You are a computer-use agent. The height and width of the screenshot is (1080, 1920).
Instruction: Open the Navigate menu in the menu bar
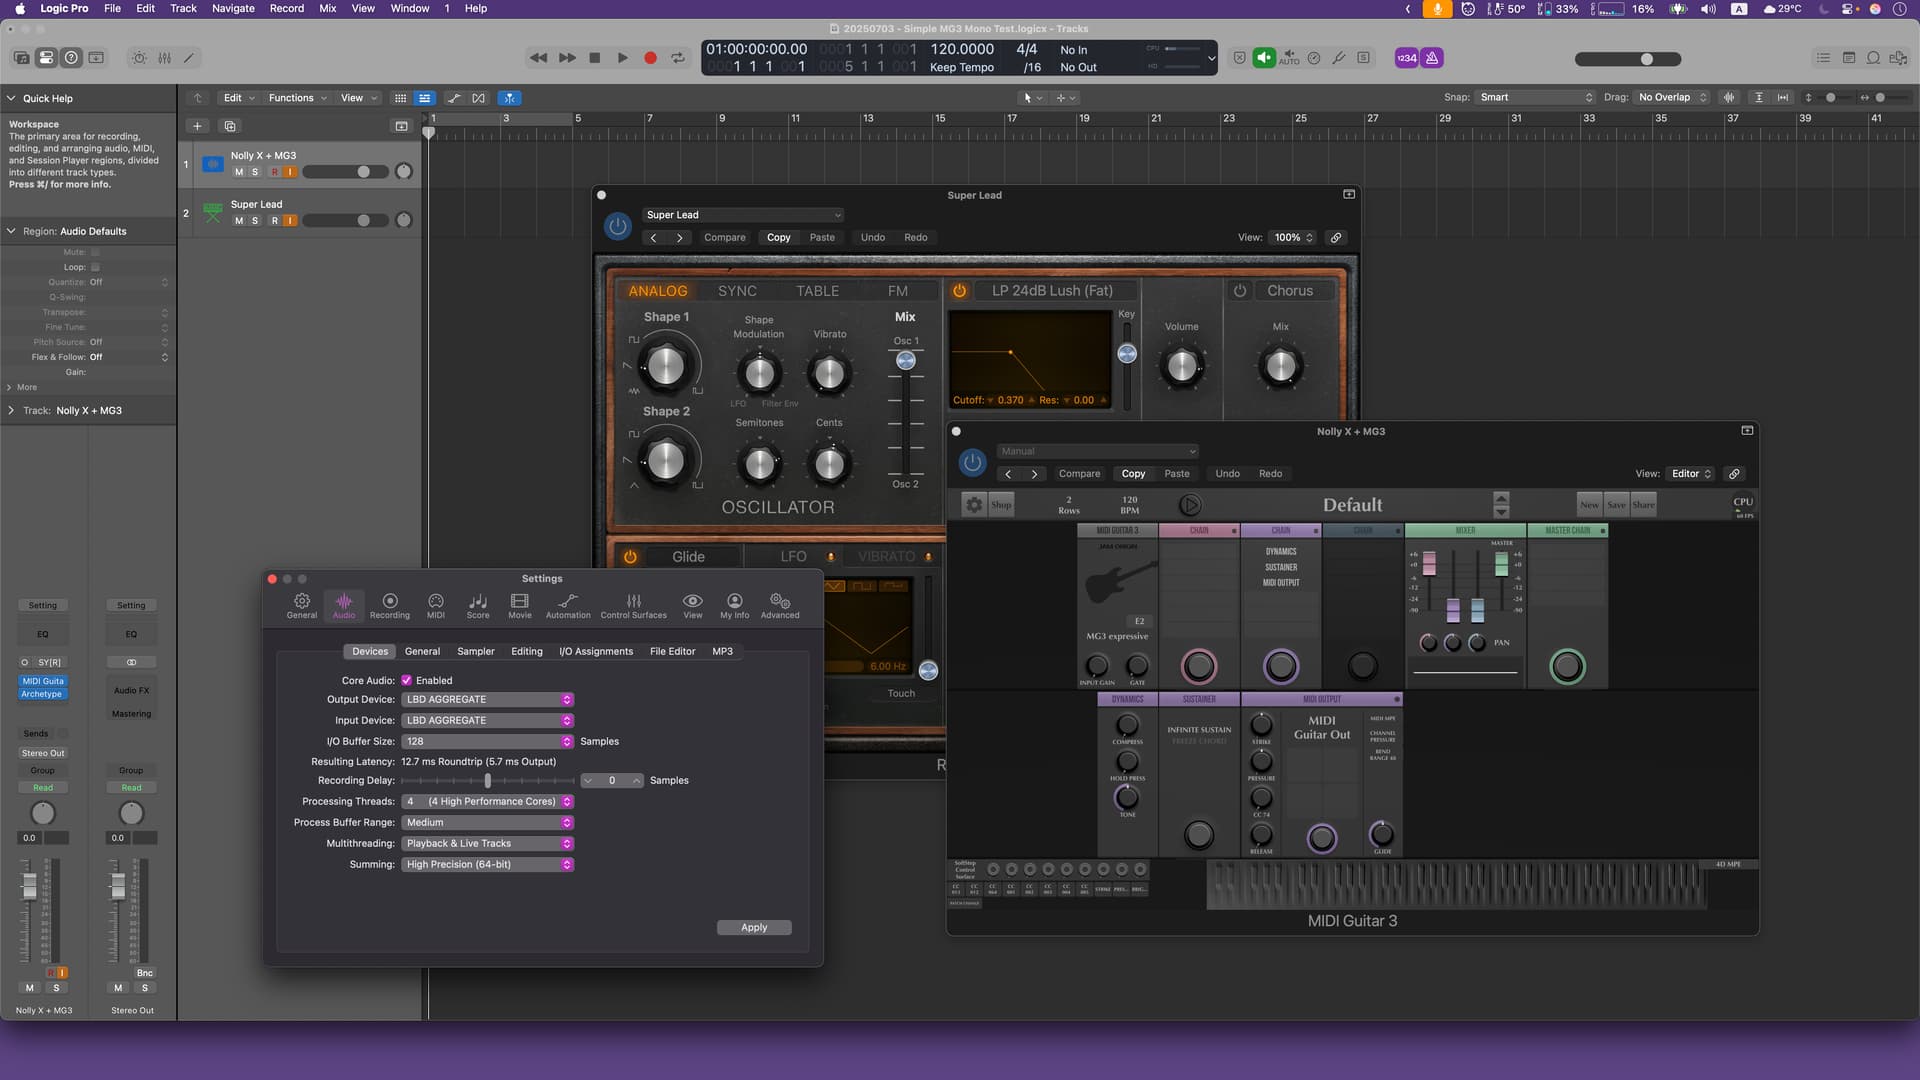(233, 8)
